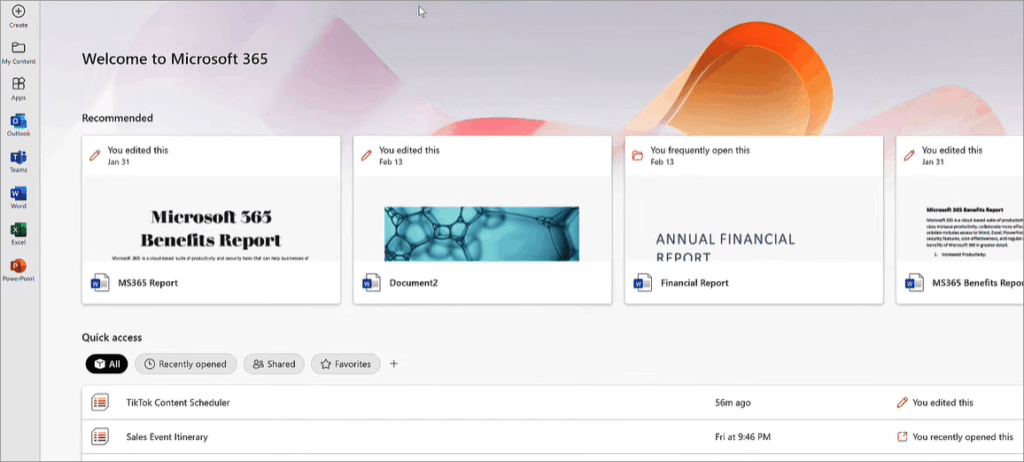
Task: Filter by Recently opened
Action: [x=186, y=364]
